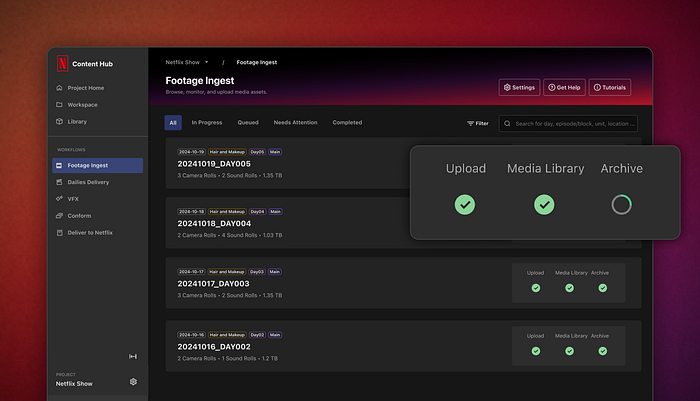Open project settings gear beside Netflix Show
Viewport: 700px width, 401px height.
(x=133, y=382)
